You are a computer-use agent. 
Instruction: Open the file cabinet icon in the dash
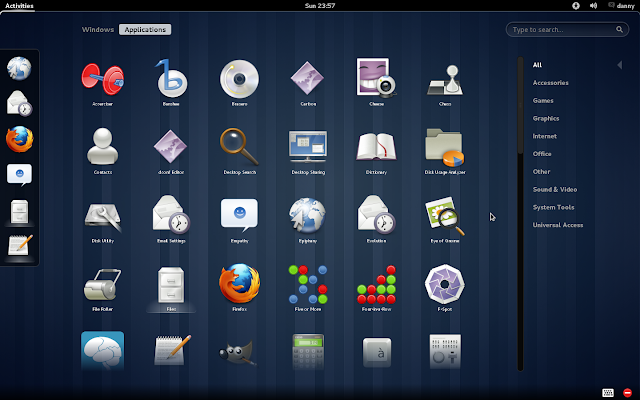[x=19, y=211]
